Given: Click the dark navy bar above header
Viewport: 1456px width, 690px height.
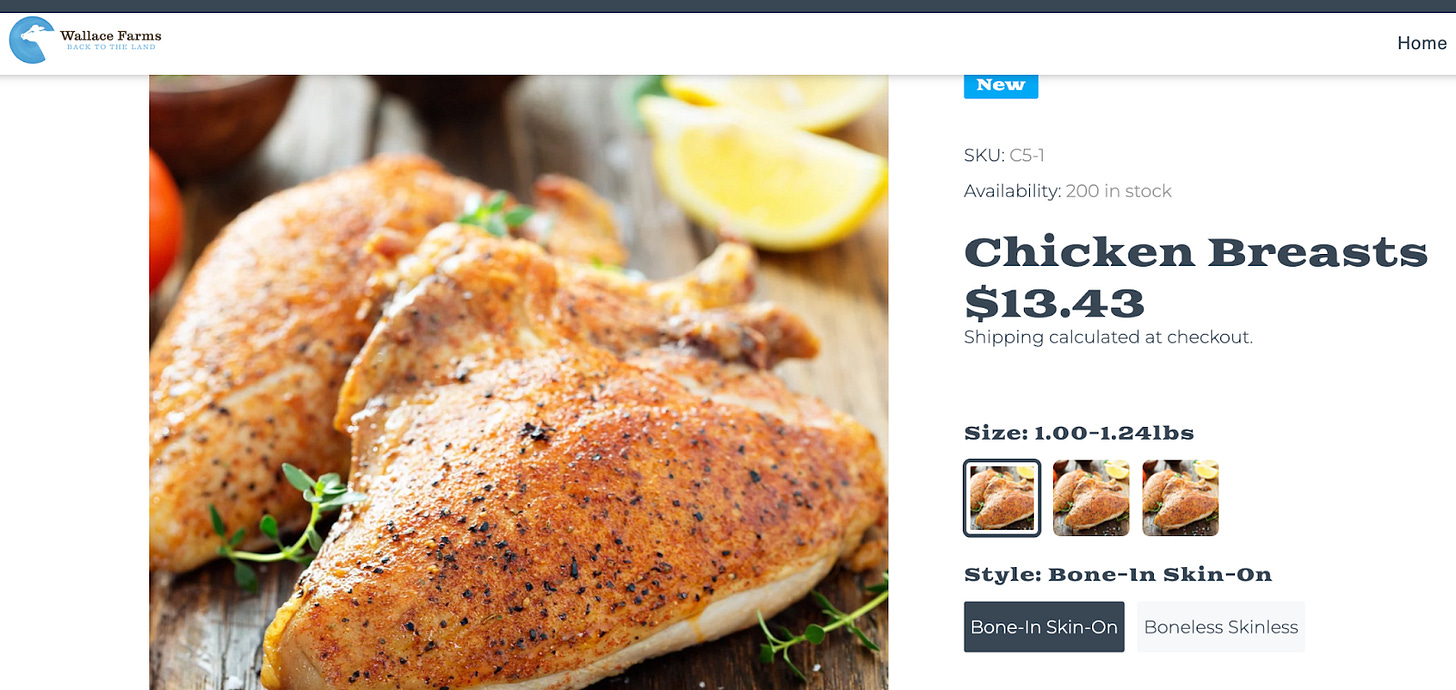Looking at the screenshot, I should pyautogui.click(x=728, y=6).
